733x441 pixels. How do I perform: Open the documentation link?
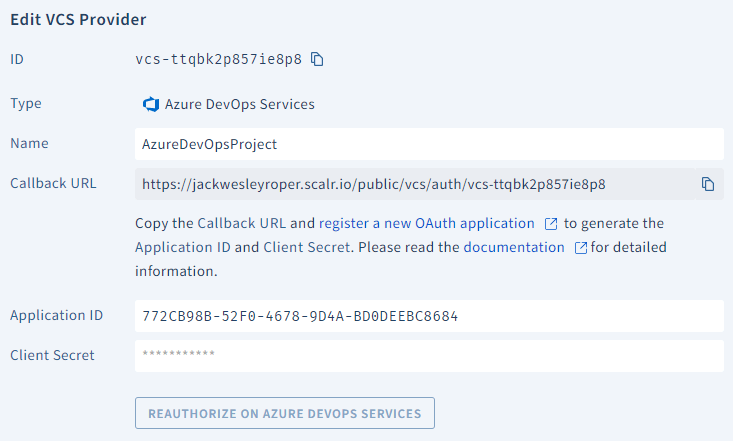pyautogui.click(x=514, y=247)
